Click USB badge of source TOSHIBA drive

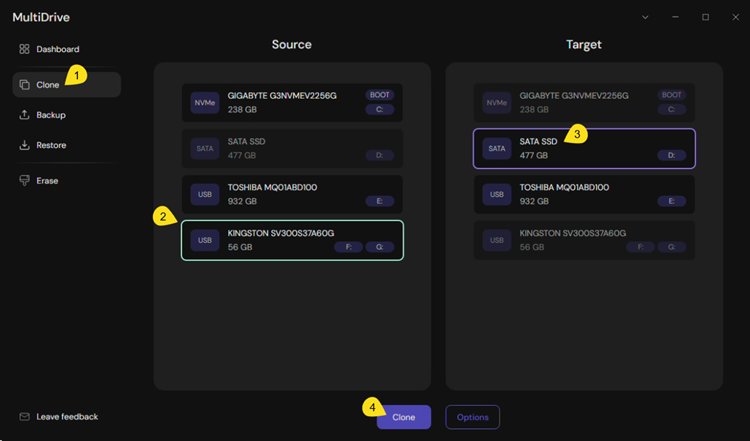pos(204,194)
